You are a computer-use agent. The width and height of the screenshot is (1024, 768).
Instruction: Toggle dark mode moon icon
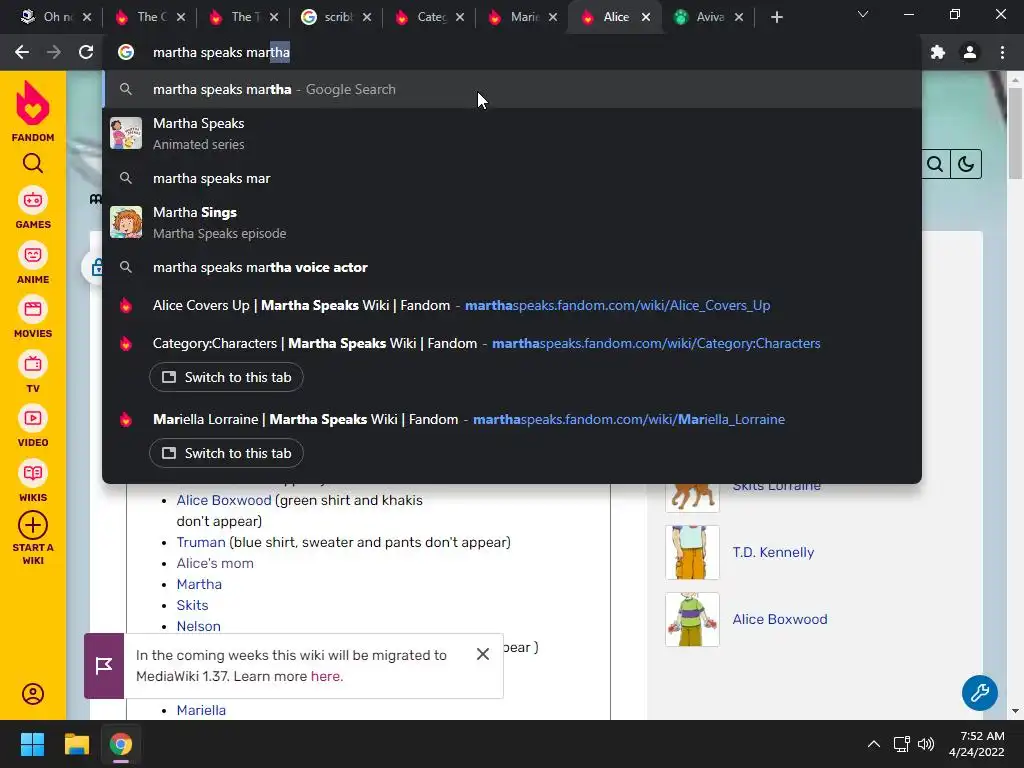[x=966, y=164]
